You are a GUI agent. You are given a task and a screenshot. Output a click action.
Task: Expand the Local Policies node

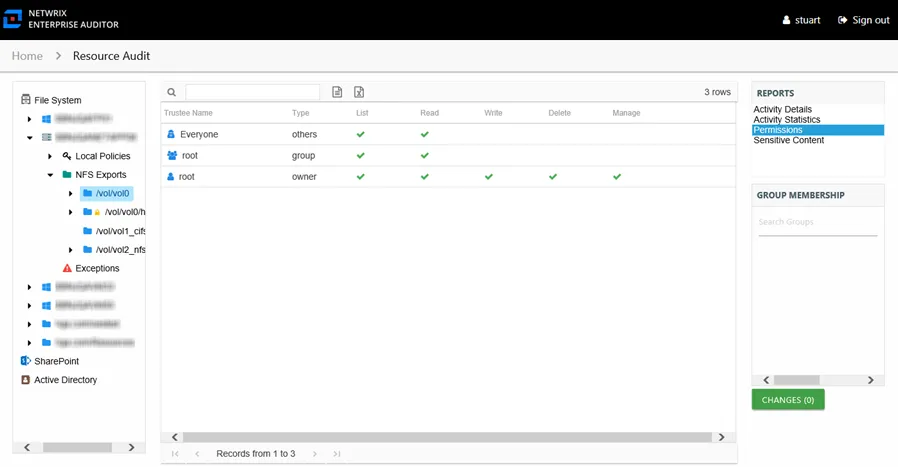click(x=50, y=156)
